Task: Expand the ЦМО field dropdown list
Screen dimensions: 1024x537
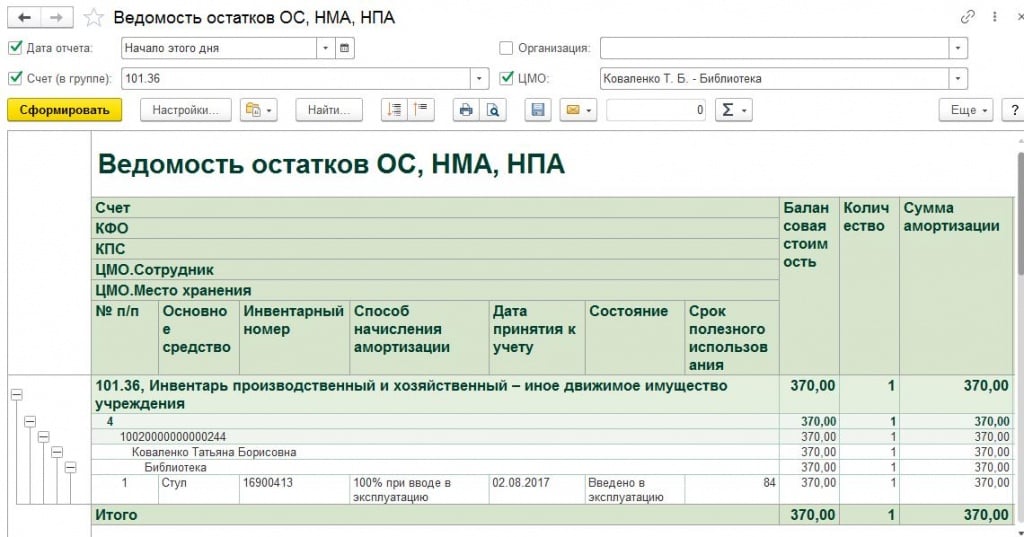Action: tap(958, 78)
